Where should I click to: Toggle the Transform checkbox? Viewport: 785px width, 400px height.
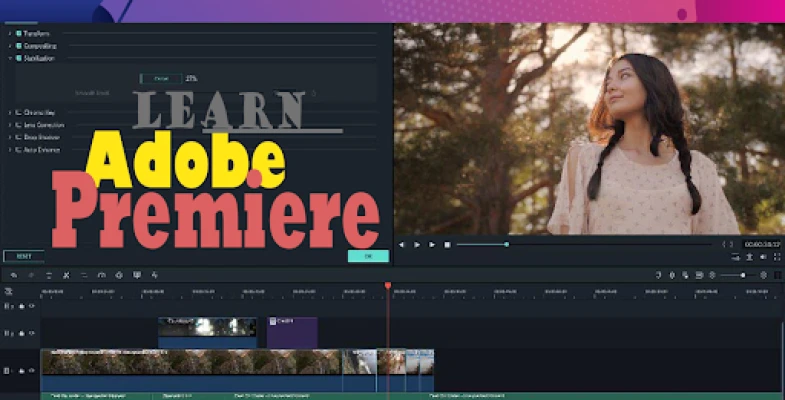tap(19, 34)
